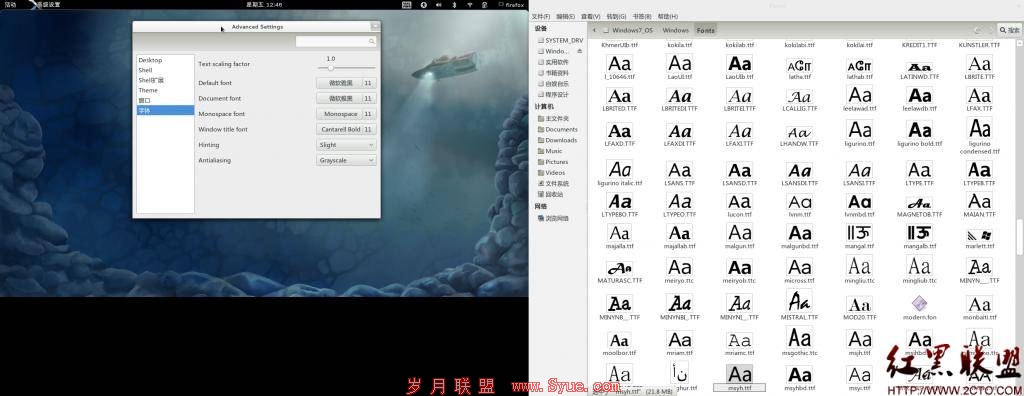The height and width of the screenshot is (396, 1024).
Task: Open the 书签(B) menu in file manager
Action: (642, 16)
